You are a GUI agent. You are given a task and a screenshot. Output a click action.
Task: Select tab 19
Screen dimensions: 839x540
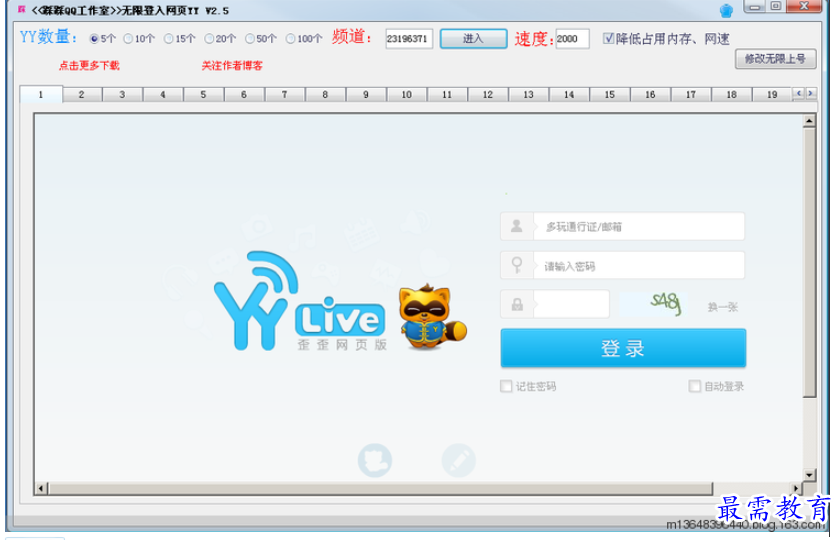772,95
